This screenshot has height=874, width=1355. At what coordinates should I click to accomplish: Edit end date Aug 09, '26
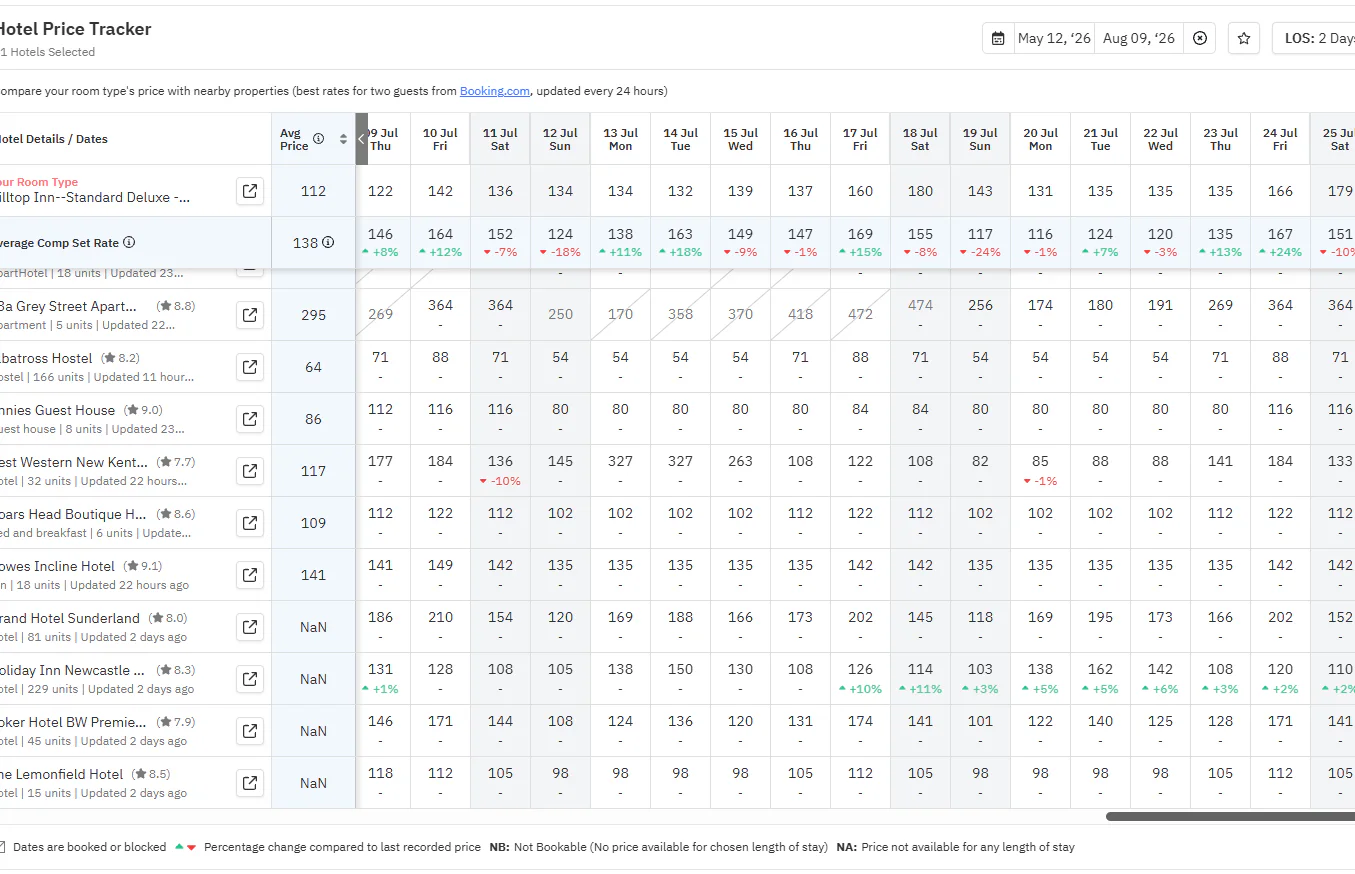(x=1139, y=38)
